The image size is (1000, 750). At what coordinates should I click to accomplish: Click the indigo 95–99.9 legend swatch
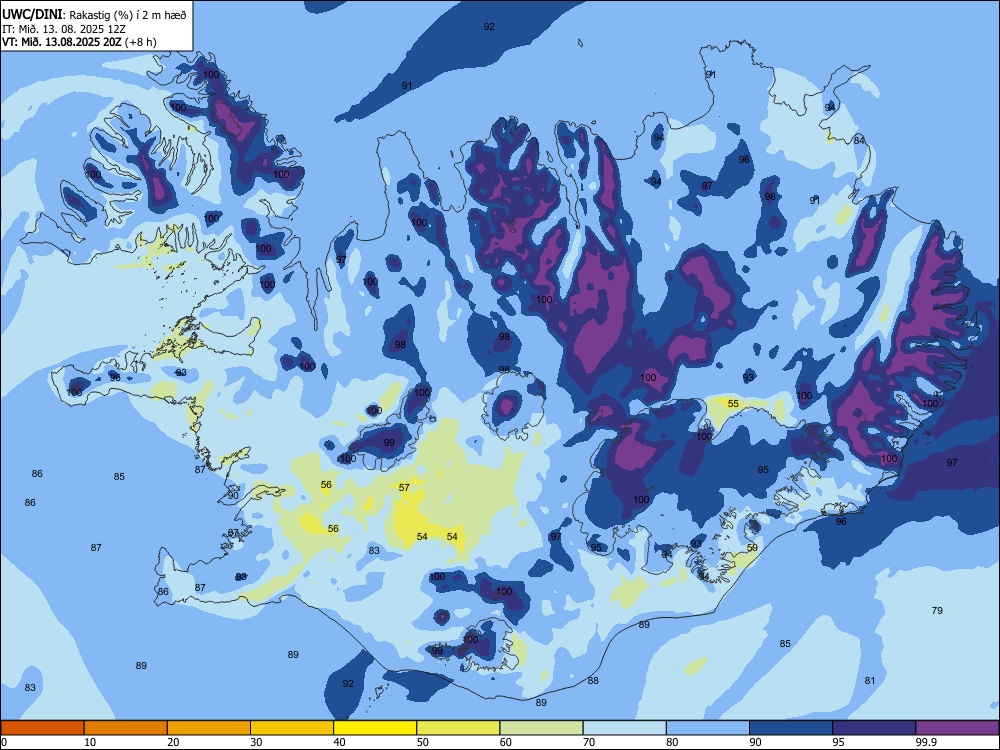tap(874, 728)
